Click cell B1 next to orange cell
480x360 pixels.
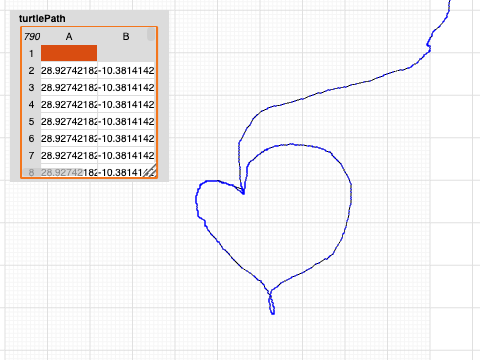point(126,53)
